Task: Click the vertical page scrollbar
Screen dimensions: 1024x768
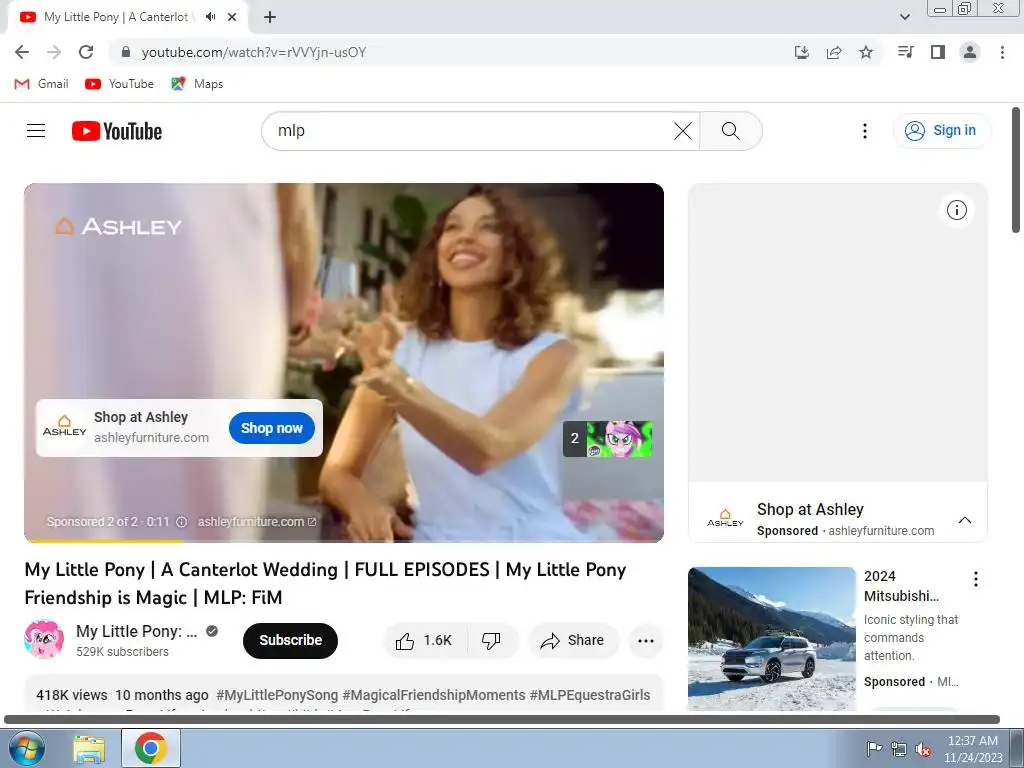Action: coord(1016,170)
